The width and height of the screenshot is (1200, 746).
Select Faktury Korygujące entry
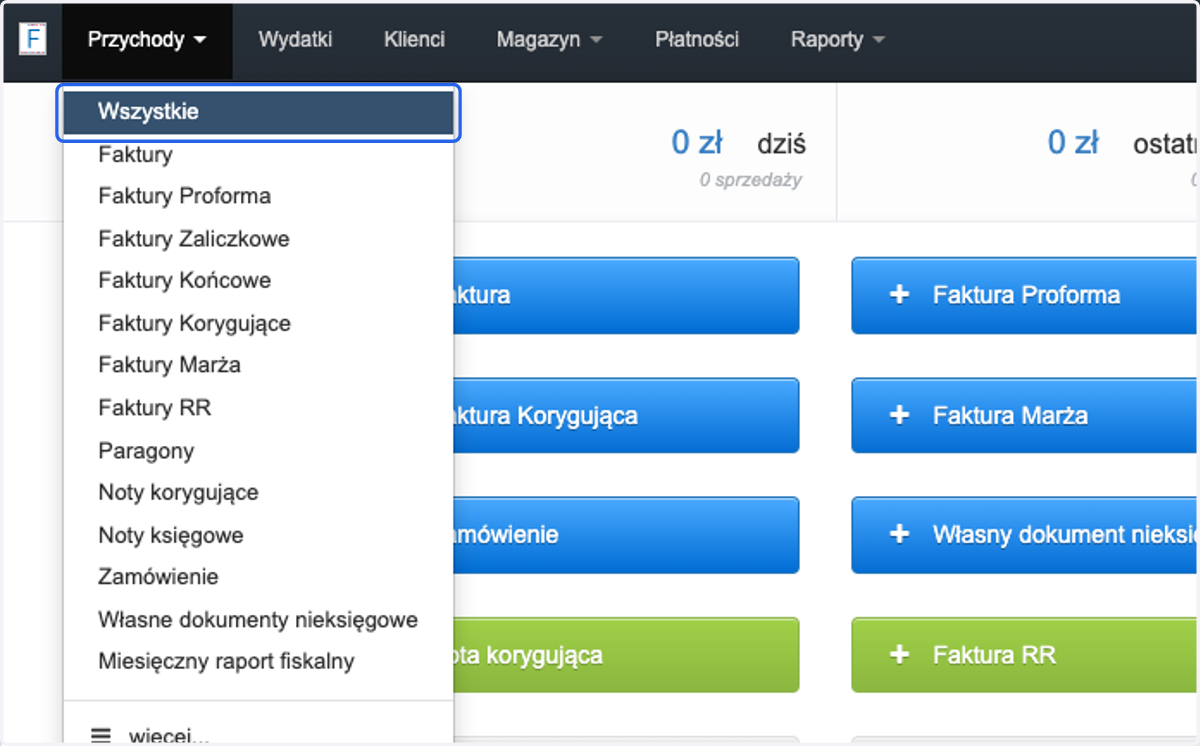(258, 323)
